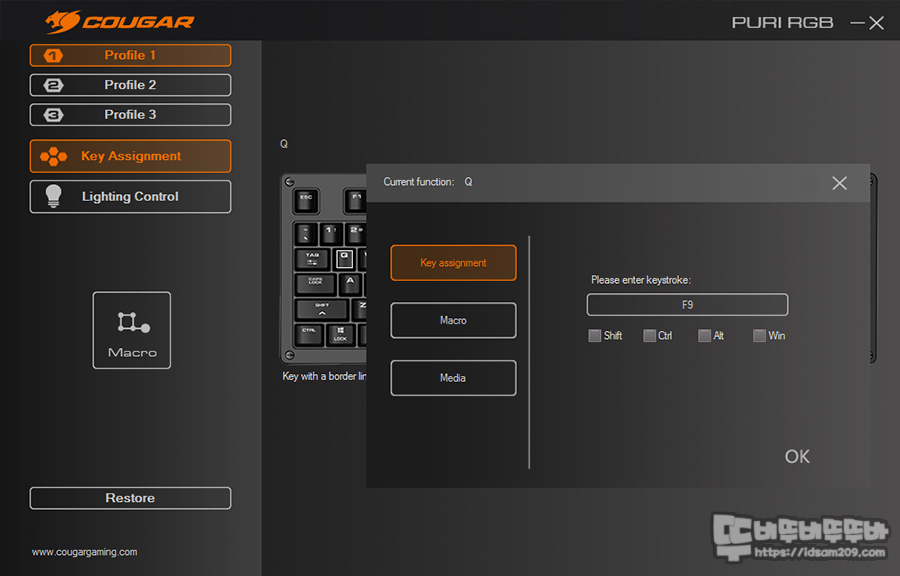The height and width of the screenshot is (576, 900).
Task: Enable the Shift modifier checkbox
Action: coord(595,336)
